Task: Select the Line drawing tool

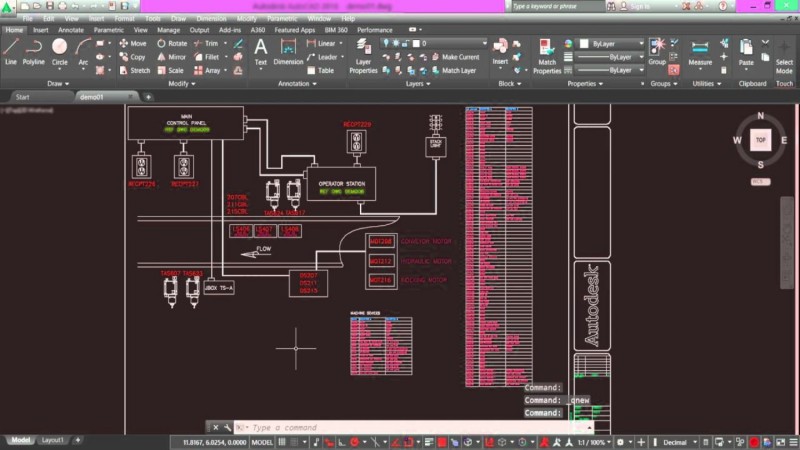Action: (x=11, y=52)
